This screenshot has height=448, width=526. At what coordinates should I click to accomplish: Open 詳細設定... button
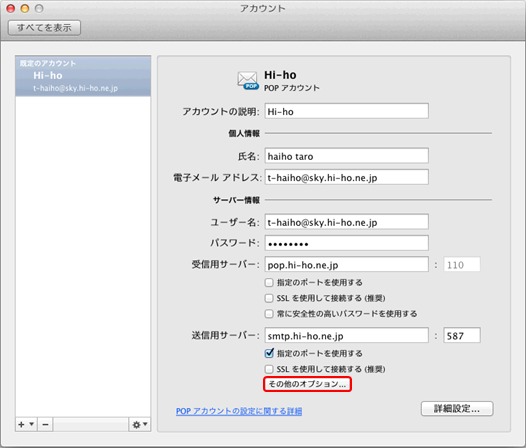[457, 409]
